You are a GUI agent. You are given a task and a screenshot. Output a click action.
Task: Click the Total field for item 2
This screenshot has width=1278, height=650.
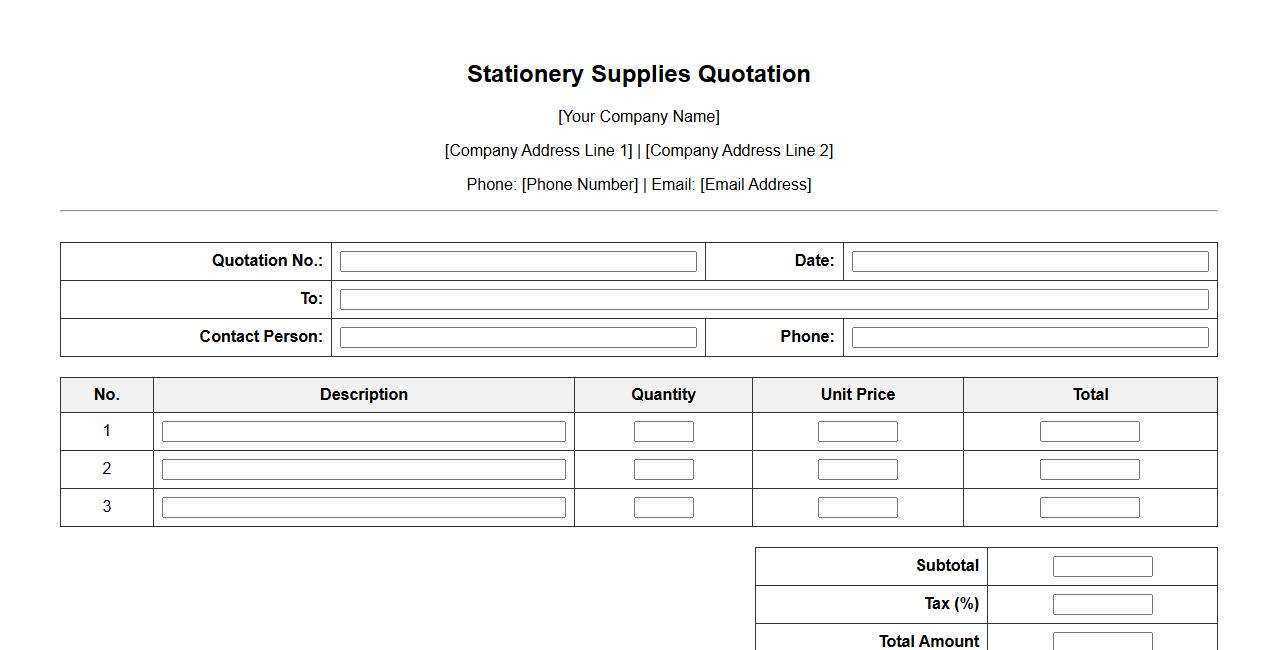point(1090,470)
